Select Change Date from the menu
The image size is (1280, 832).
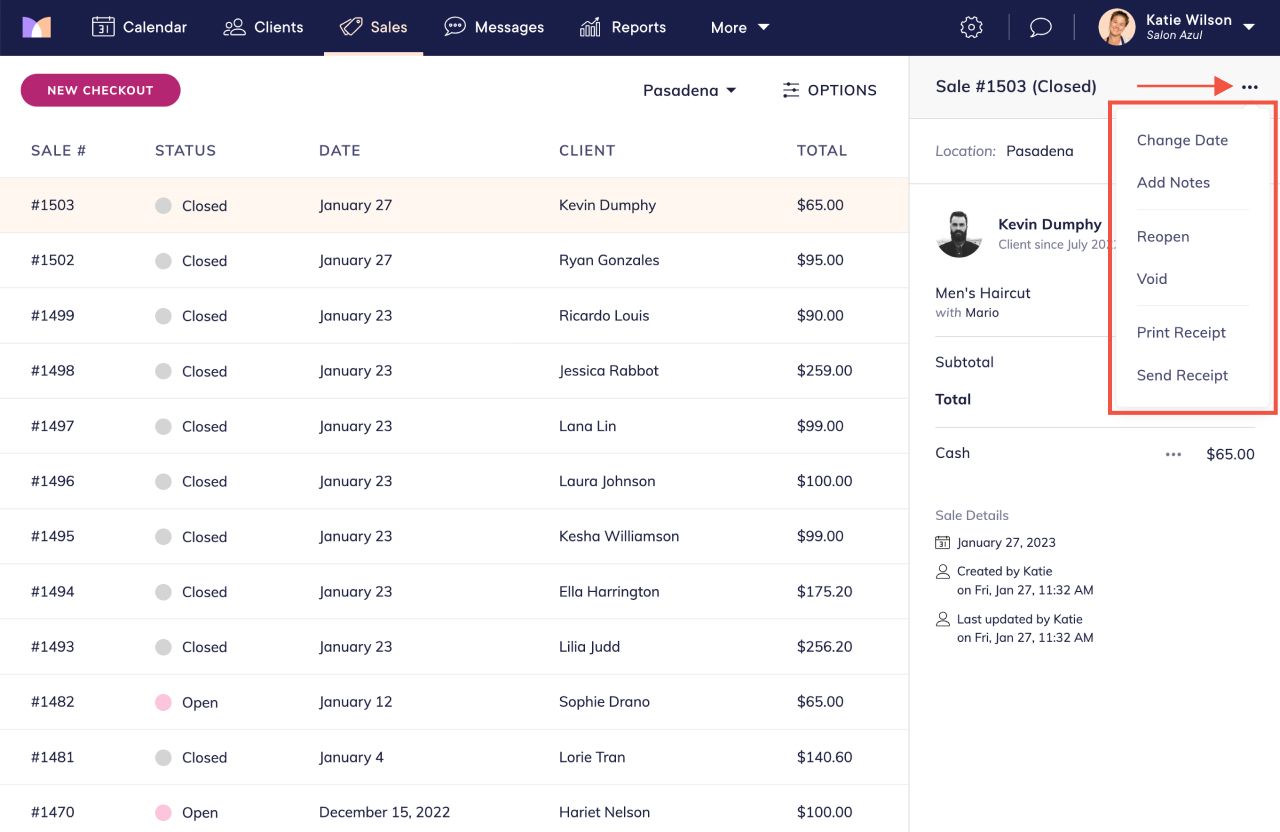point(1182,140)
